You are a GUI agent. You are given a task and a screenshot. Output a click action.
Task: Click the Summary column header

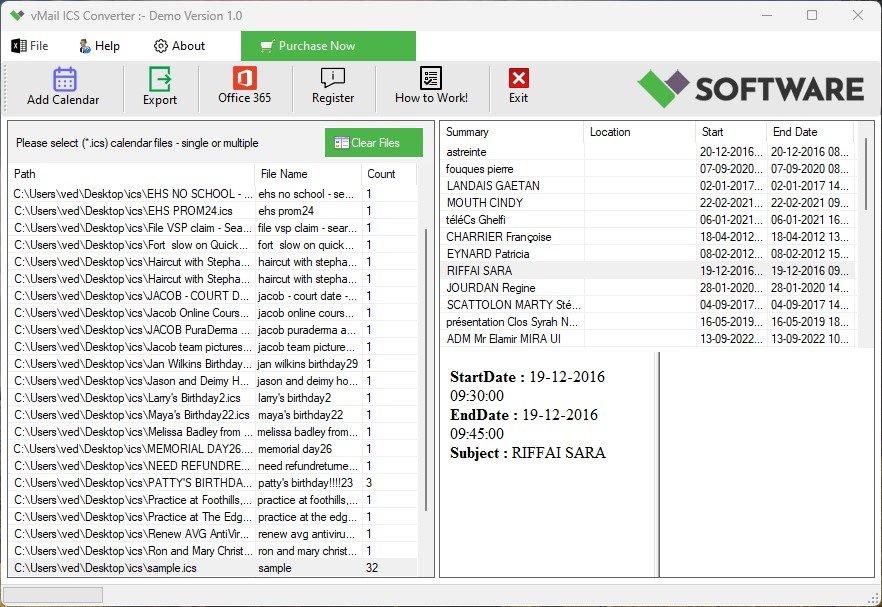tap(513, 132)
